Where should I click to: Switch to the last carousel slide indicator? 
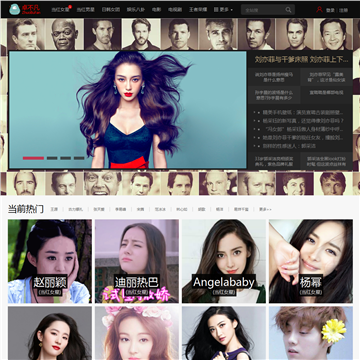[x=79, y=158]
